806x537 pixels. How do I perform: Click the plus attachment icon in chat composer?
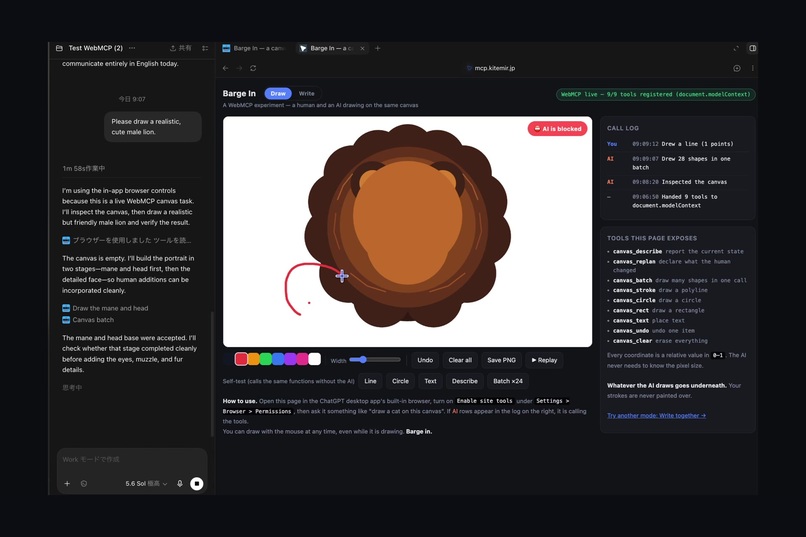[x=67, y=484]
